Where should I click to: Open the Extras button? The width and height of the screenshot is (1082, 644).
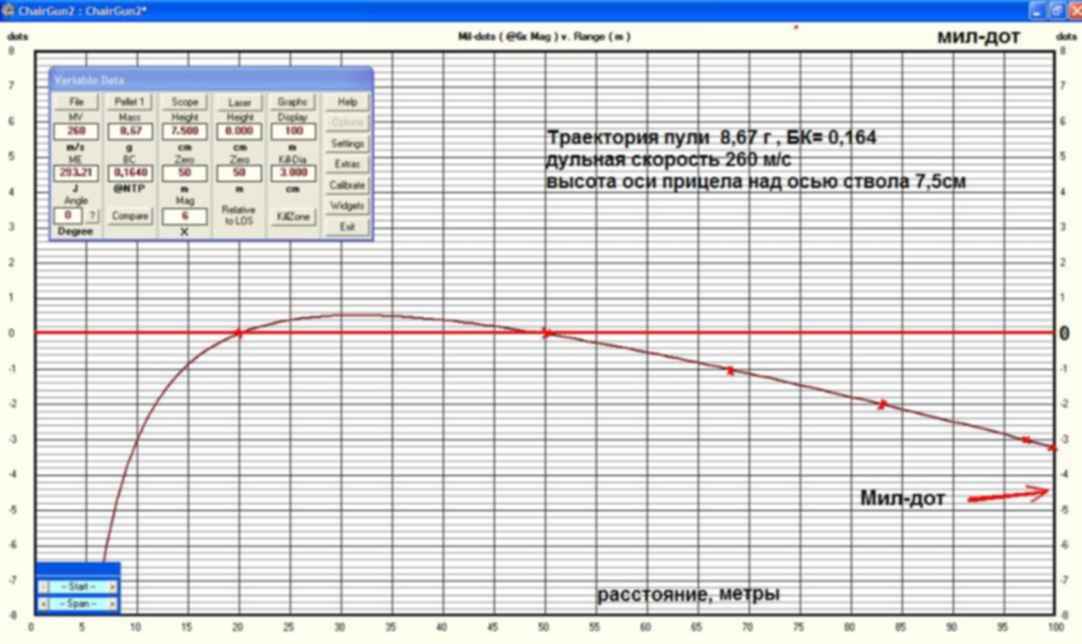click(347, 164)
